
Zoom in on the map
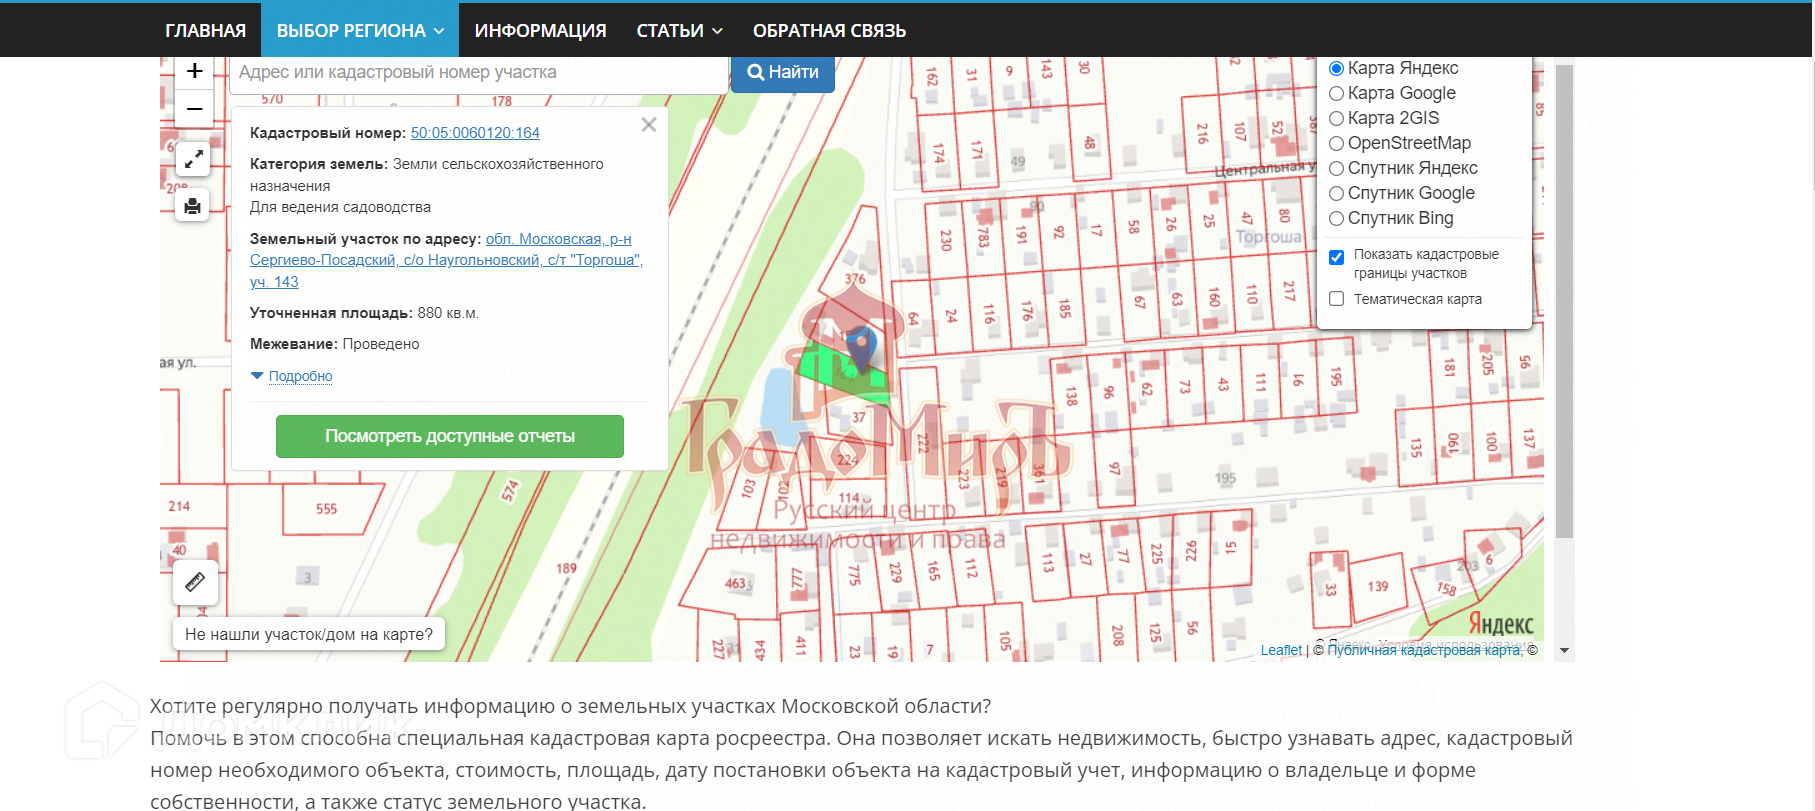tap(194, 71)
